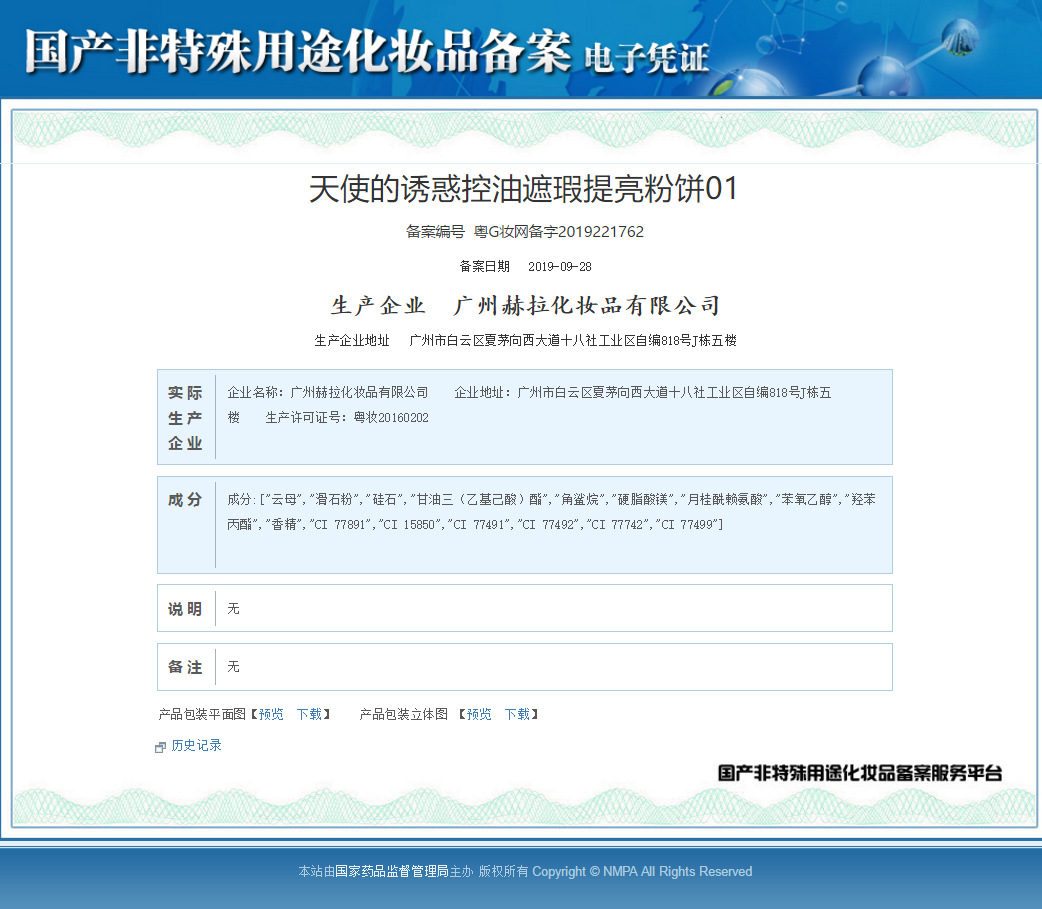The width and height of the screenshot is (1042, 909).
Task: Click ingredient 硬脂酸镁 in list
Action: click(x=643, y=500)
